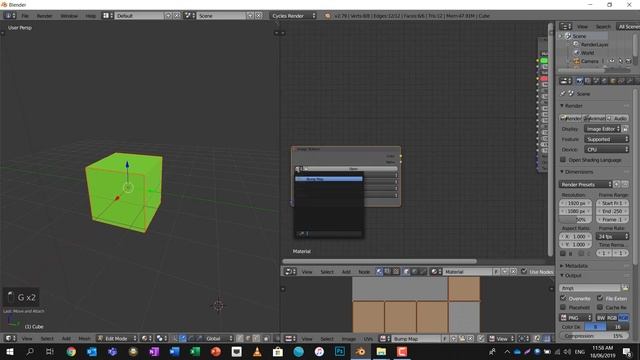This screenshot has height=360, width=640.
Task: Open the Cycles Render engine dropdown
Action: 293,16
